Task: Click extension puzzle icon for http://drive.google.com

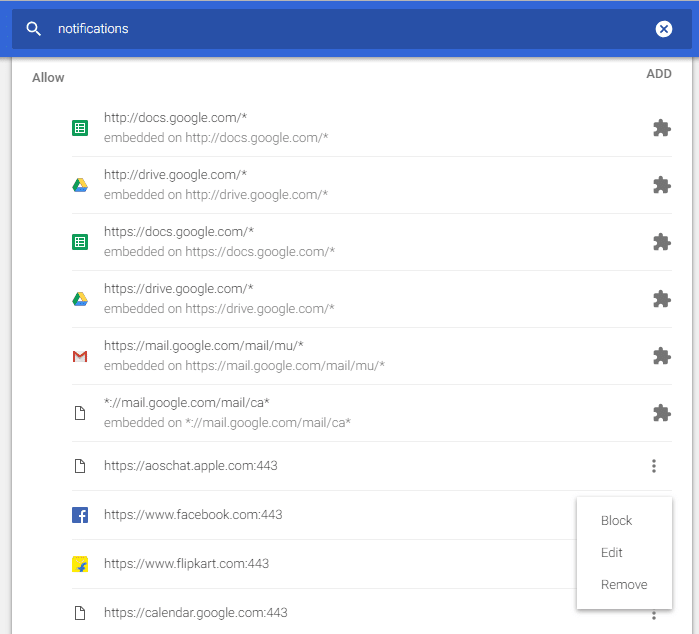Action: coord(661,185)
